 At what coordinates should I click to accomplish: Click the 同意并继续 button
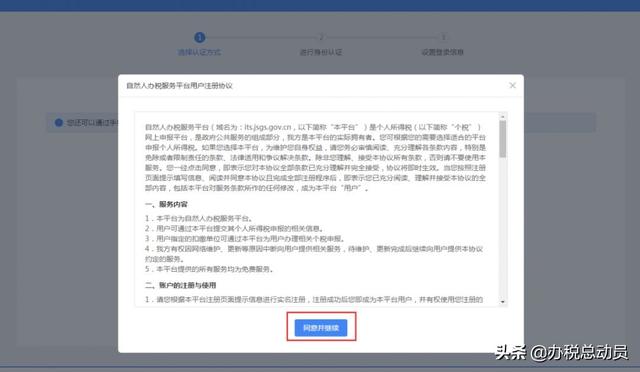pos(321,327)
